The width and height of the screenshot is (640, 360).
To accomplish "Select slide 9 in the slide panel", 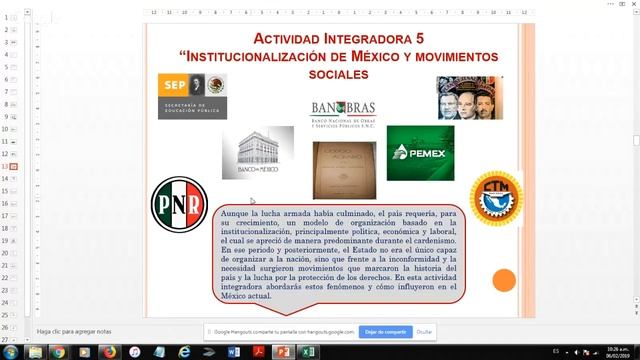I will click(x=13, y=117).
